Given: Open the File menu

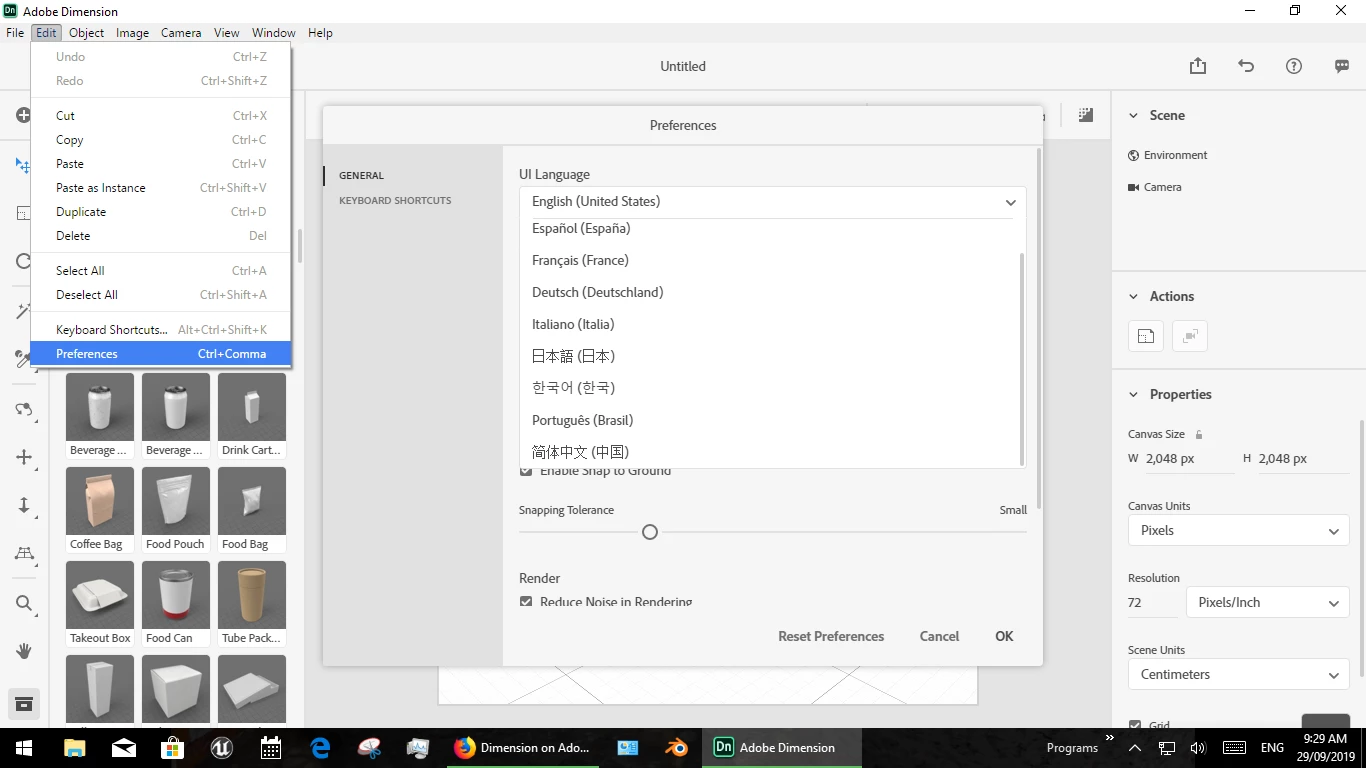Looking at the screenshot, I should click(15, 32).
